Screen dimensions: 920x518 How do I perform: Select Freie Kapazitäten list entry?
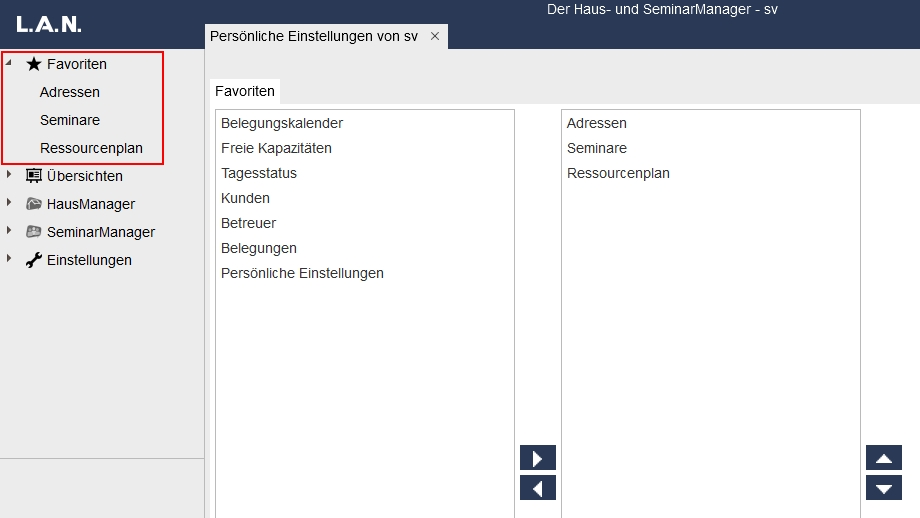276,148
